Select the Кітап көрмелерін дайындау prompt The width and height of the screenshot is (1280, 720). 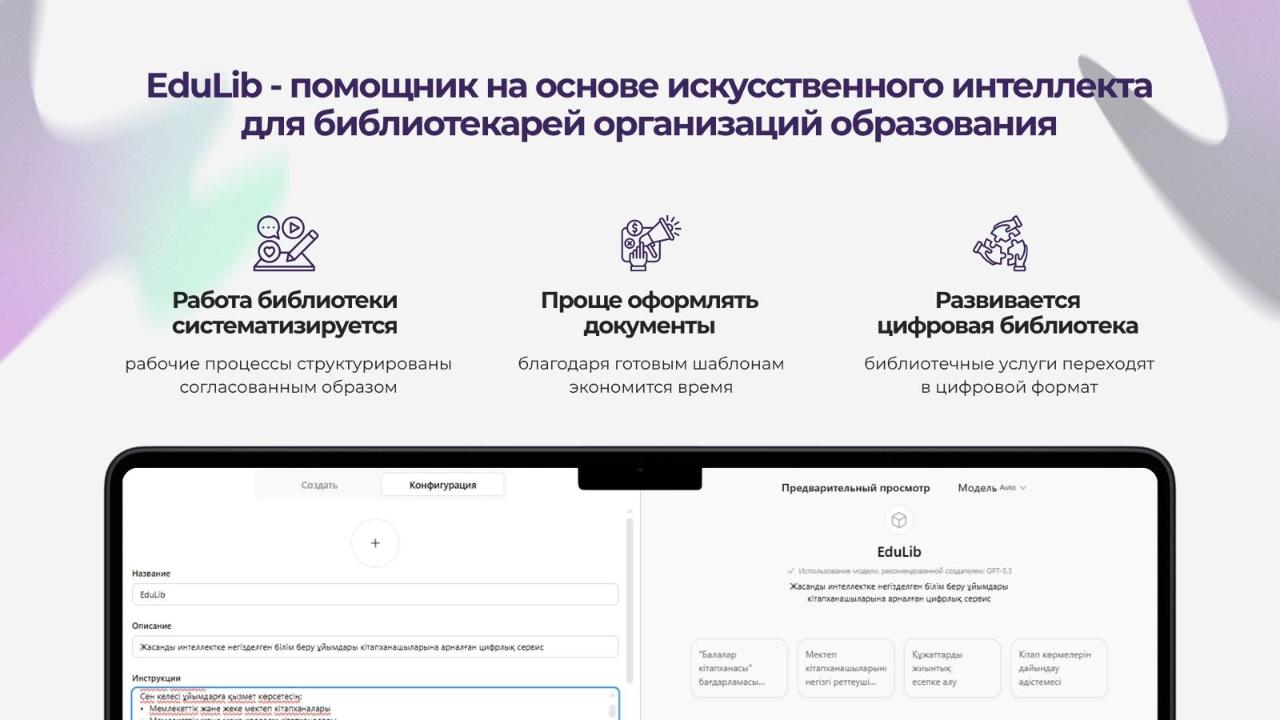pyautogui.click(x=1058, y=668)
